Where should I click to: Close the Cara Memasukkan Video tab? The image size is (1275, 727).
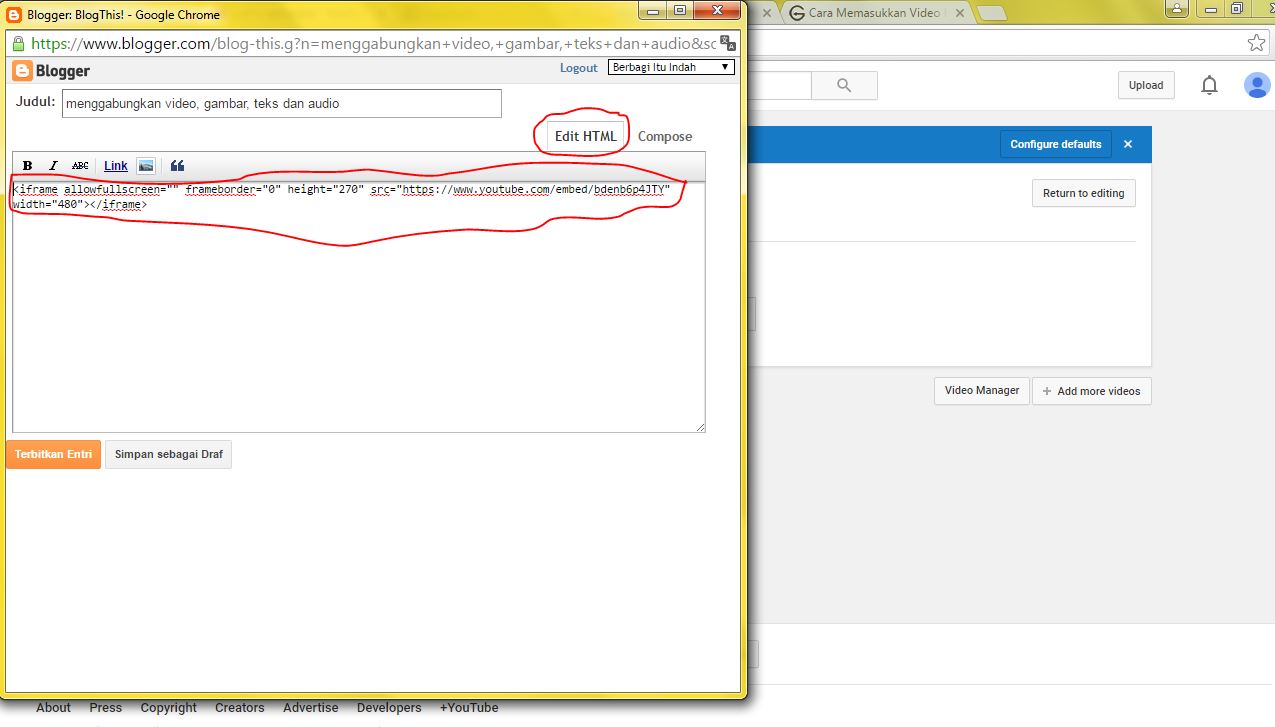coord(959,13)
